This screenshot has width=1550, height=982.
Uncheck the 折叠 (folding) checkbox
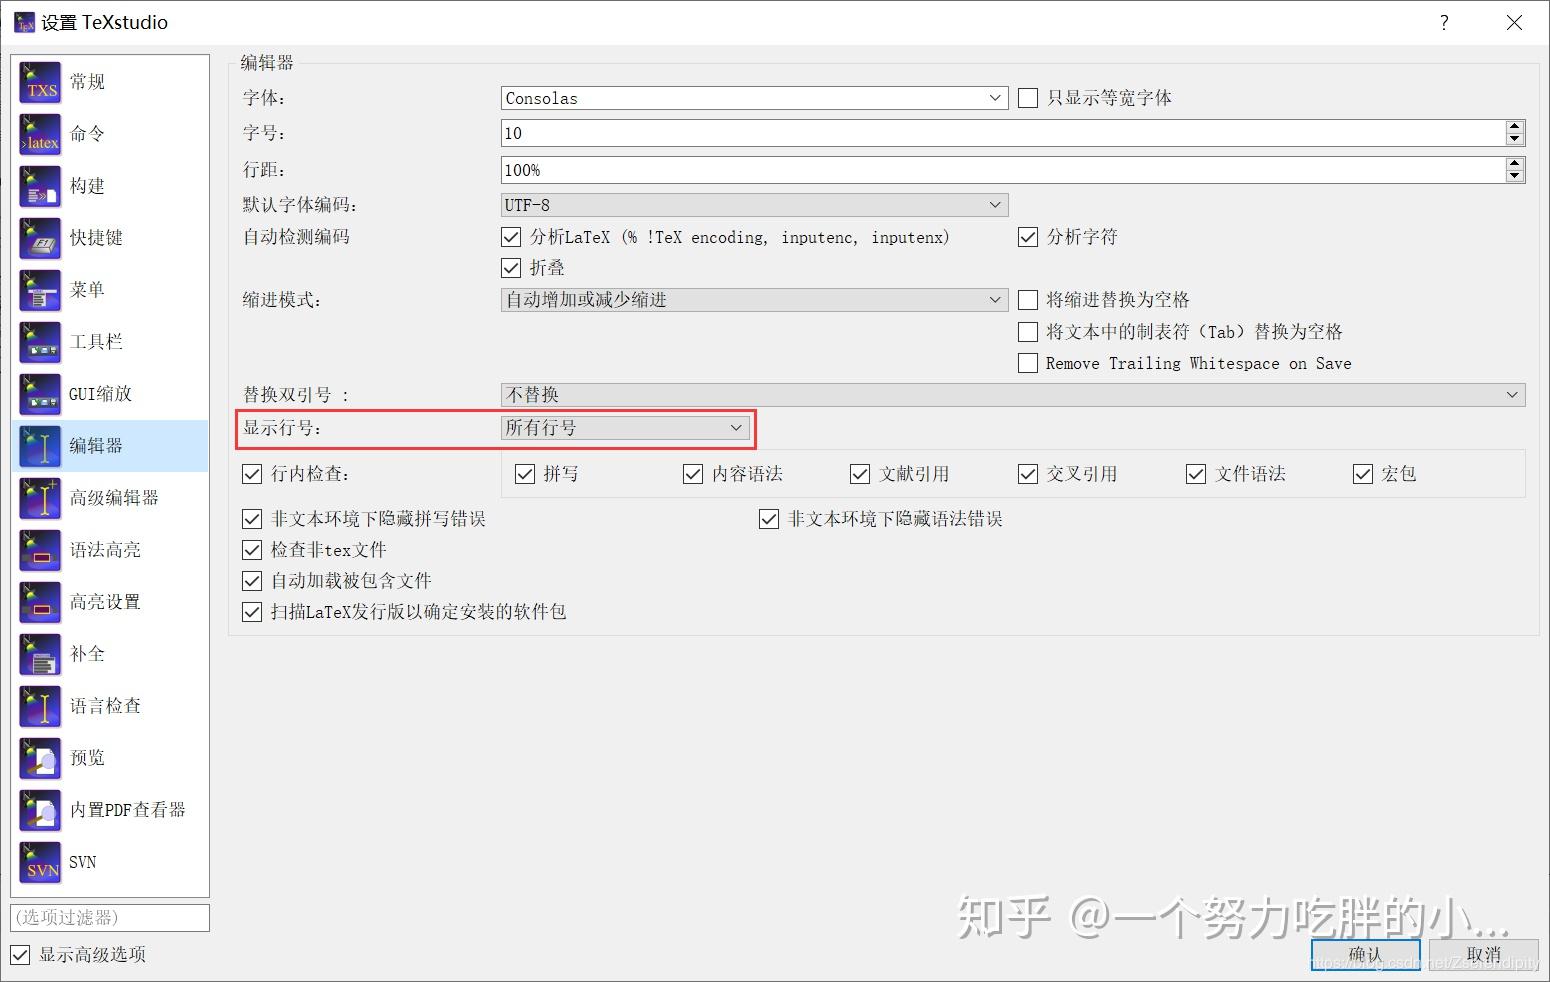[x=511, y=267]
